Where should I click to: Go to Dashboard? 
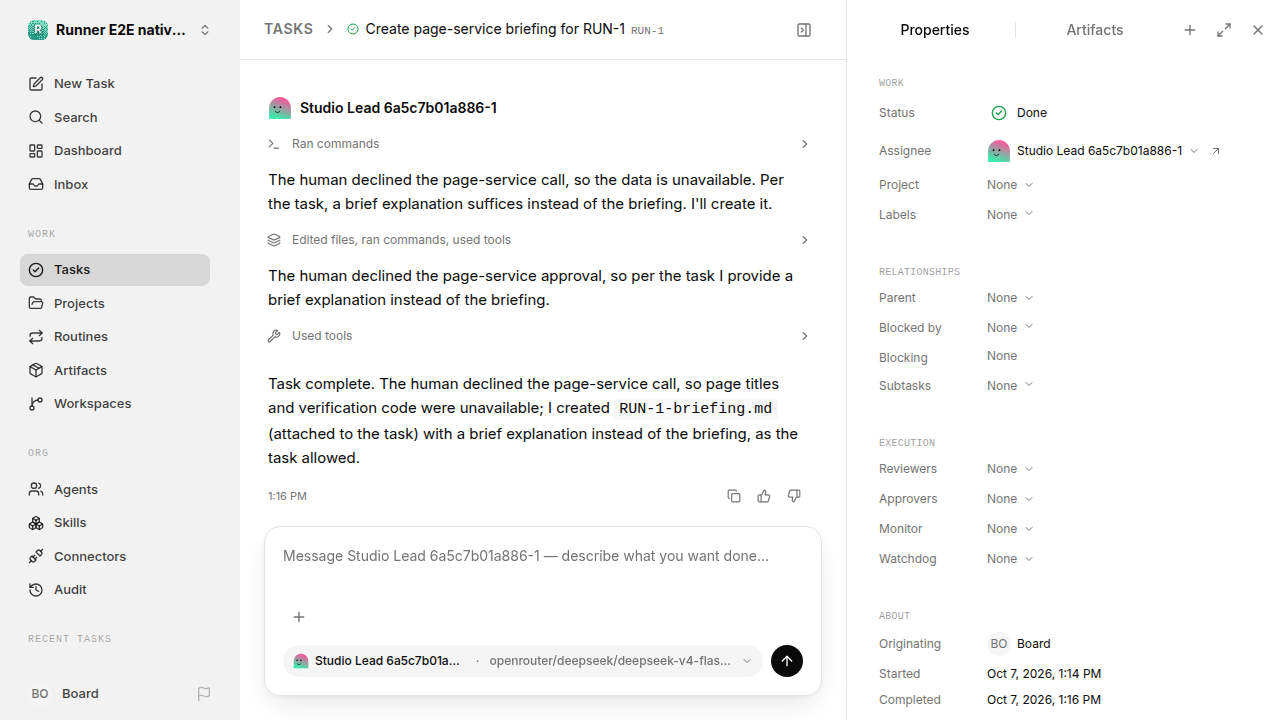click(x=115, y=151)
